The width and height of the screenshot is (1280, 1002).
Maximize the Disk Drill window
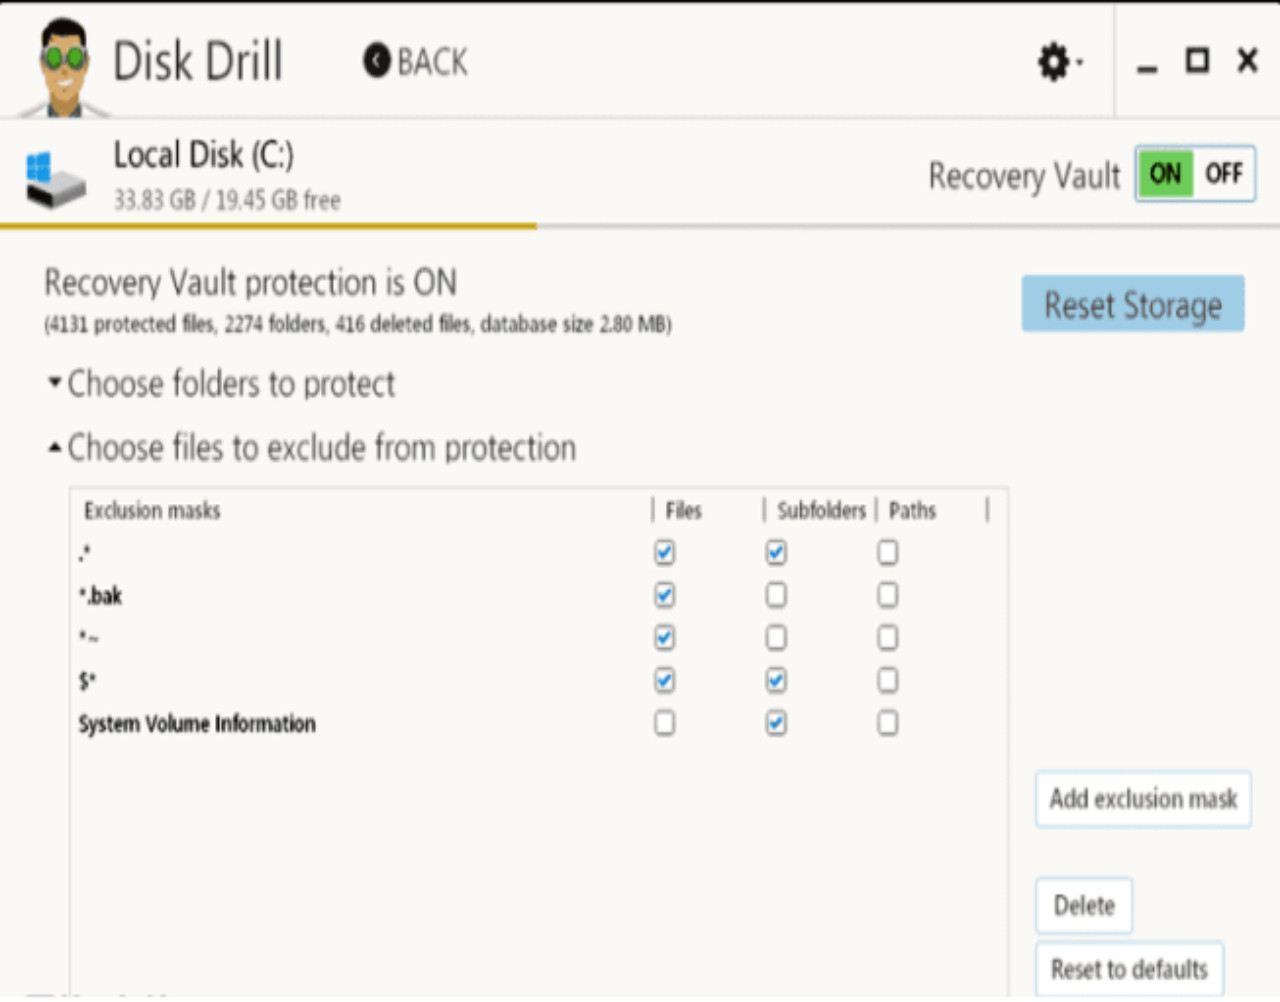pos(1197,61)
